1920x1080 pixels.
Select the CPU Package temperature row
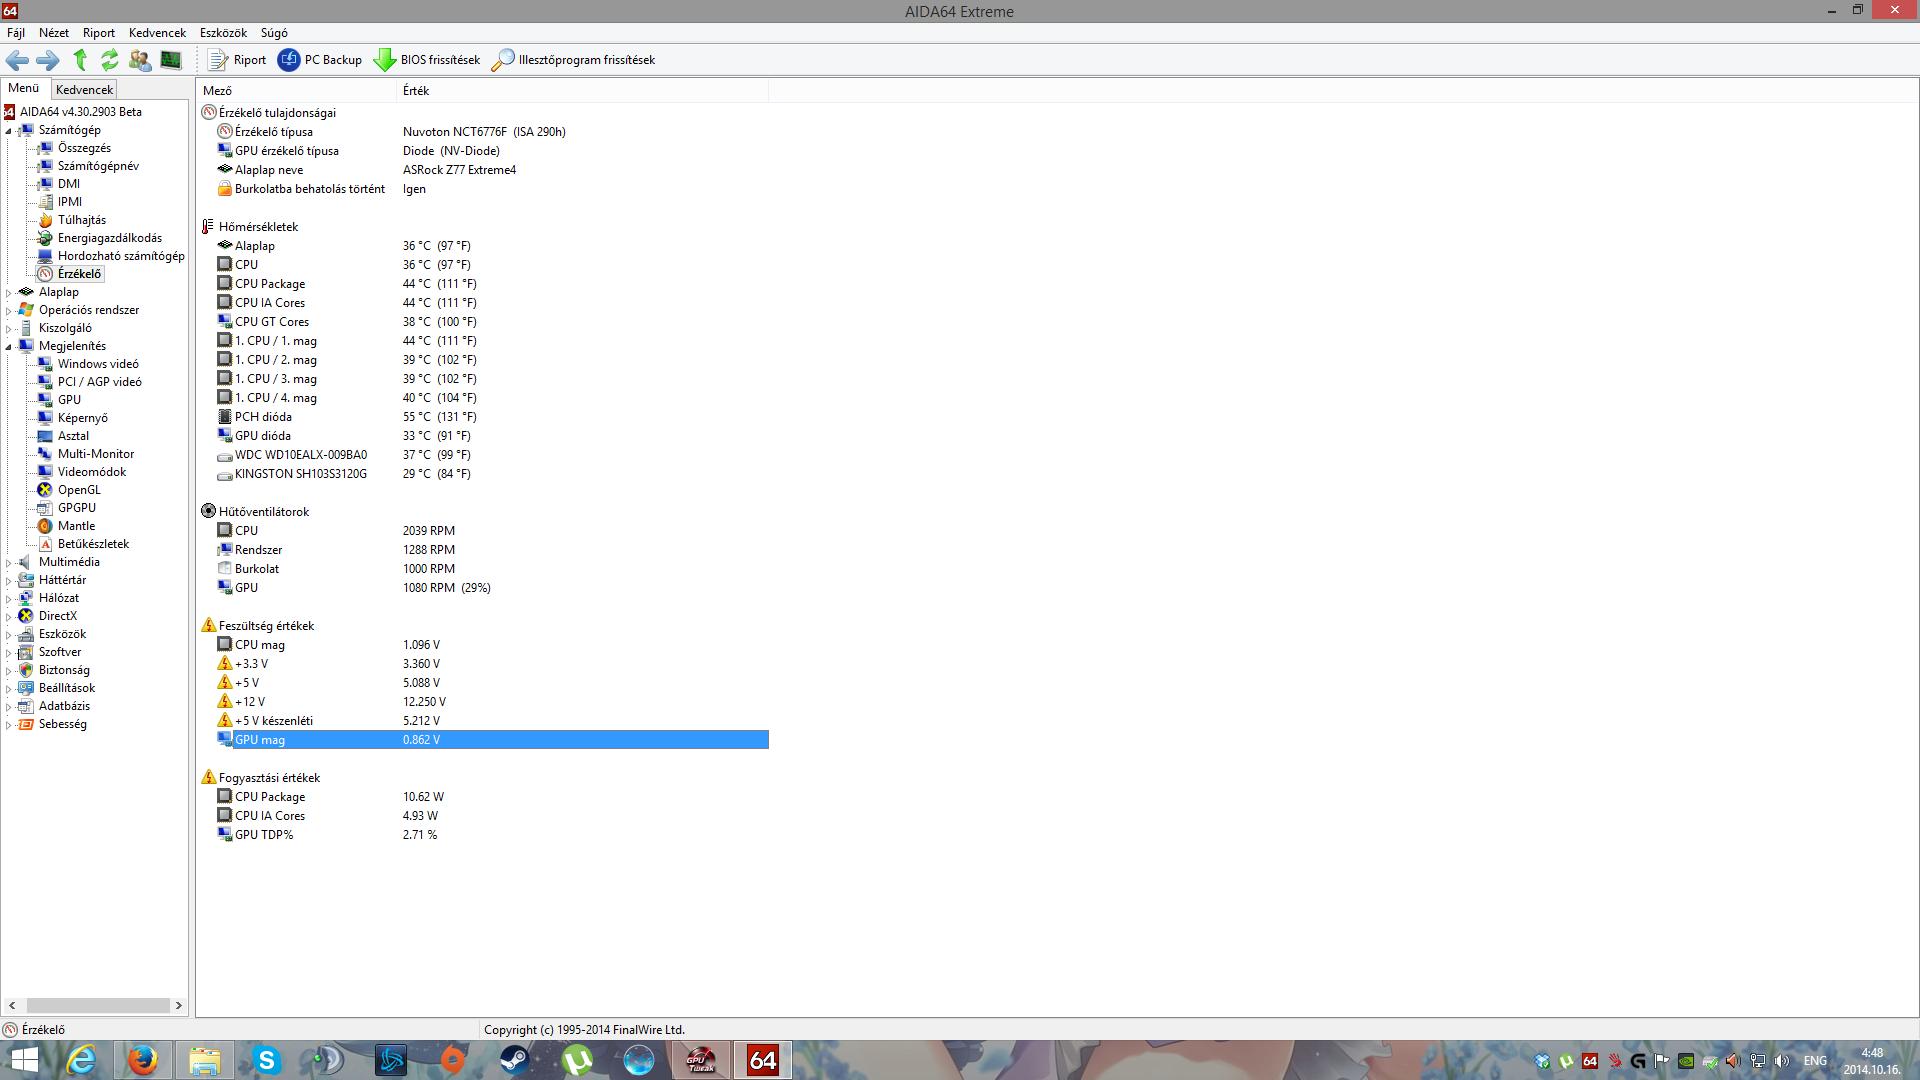pos(270,284)
